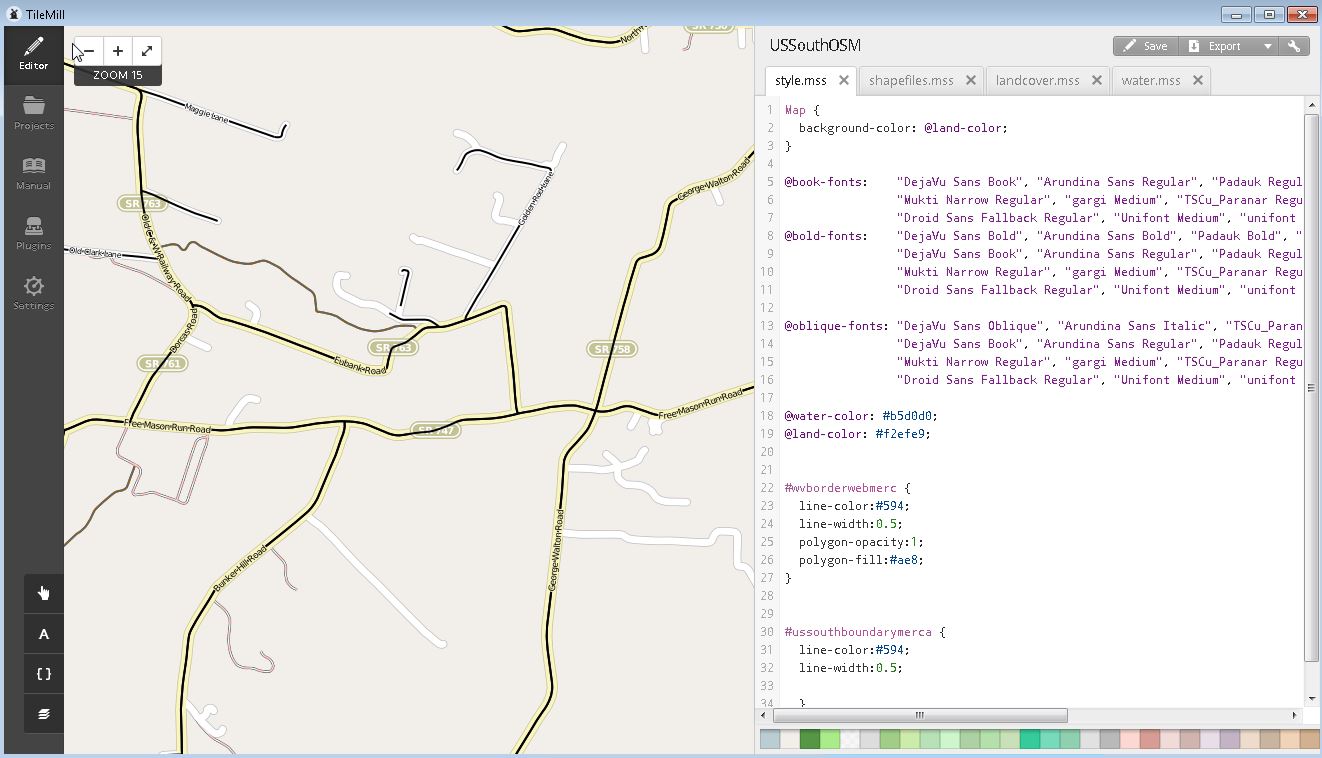Close the landcover.mss tab
Screen dimensions: 1322x758
point(1097,80)
